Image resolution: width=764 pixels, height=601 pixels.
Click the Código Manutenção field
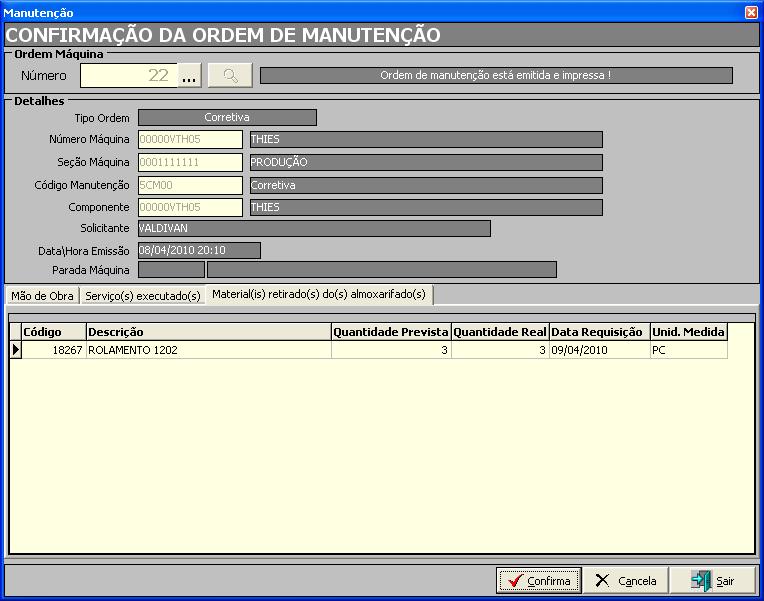point(190,185)
